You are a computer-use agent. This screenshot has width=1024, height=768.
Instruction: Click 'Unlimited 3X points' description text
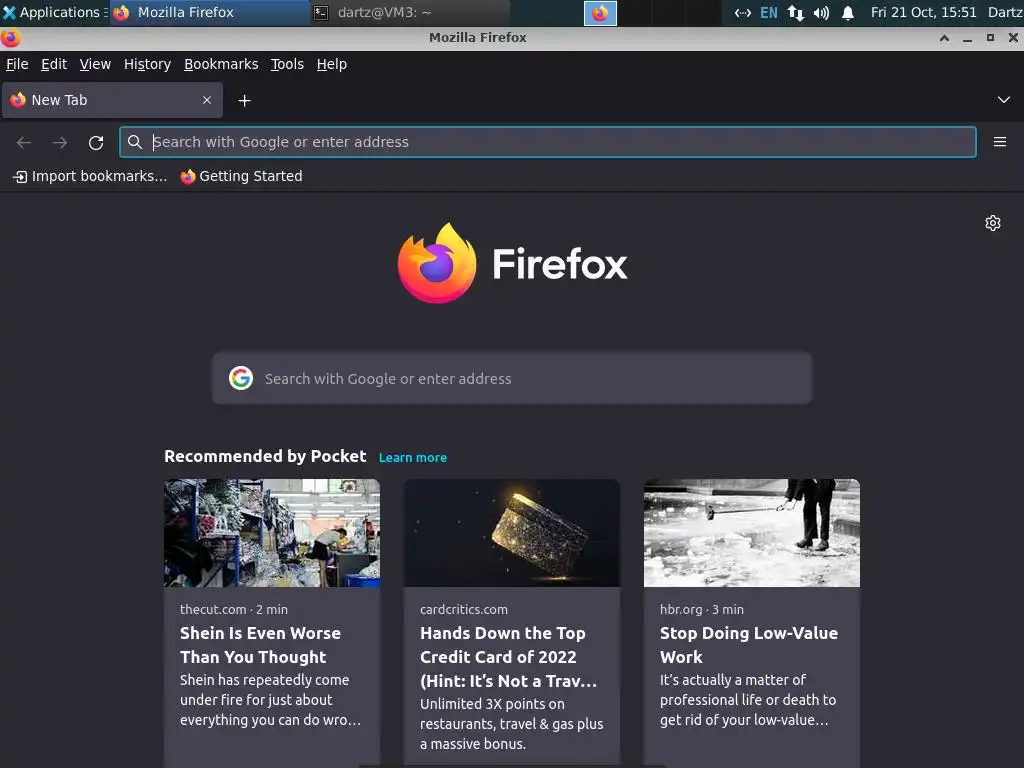pyautogui.click(x=511, y=724)
